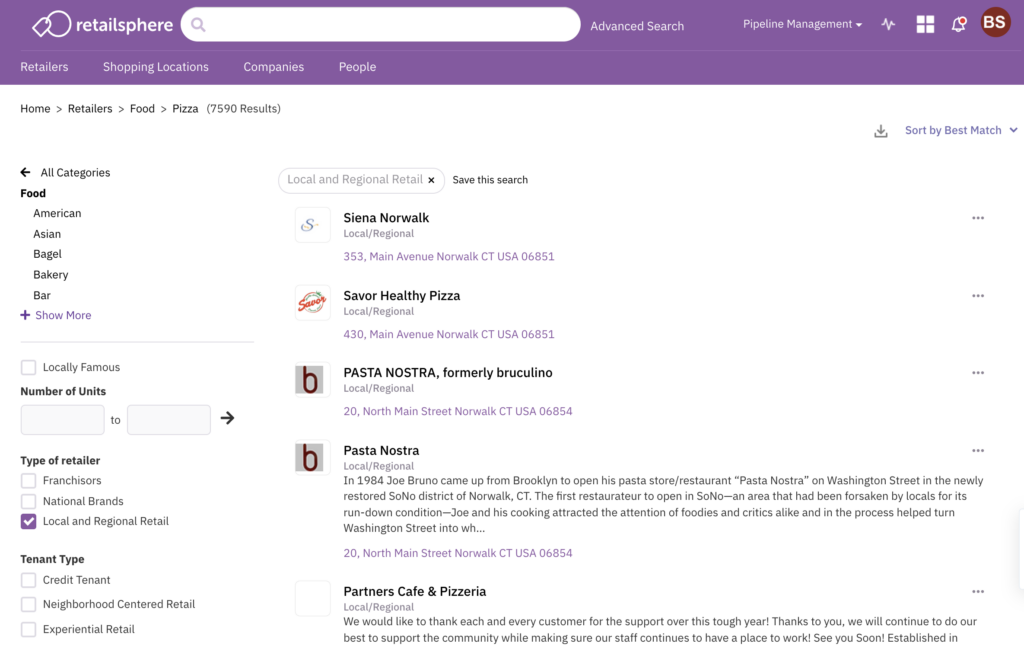1024x646 pixels.
Task: Open the Sort by Best Match dropdown
Action: [960, 130]
